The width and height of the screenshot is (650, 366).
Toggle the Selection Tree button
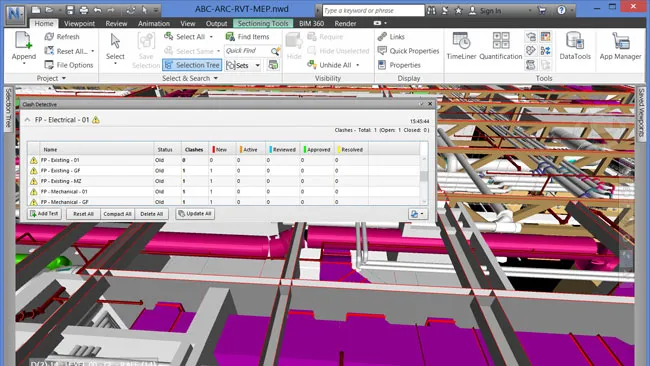(192, 65)
